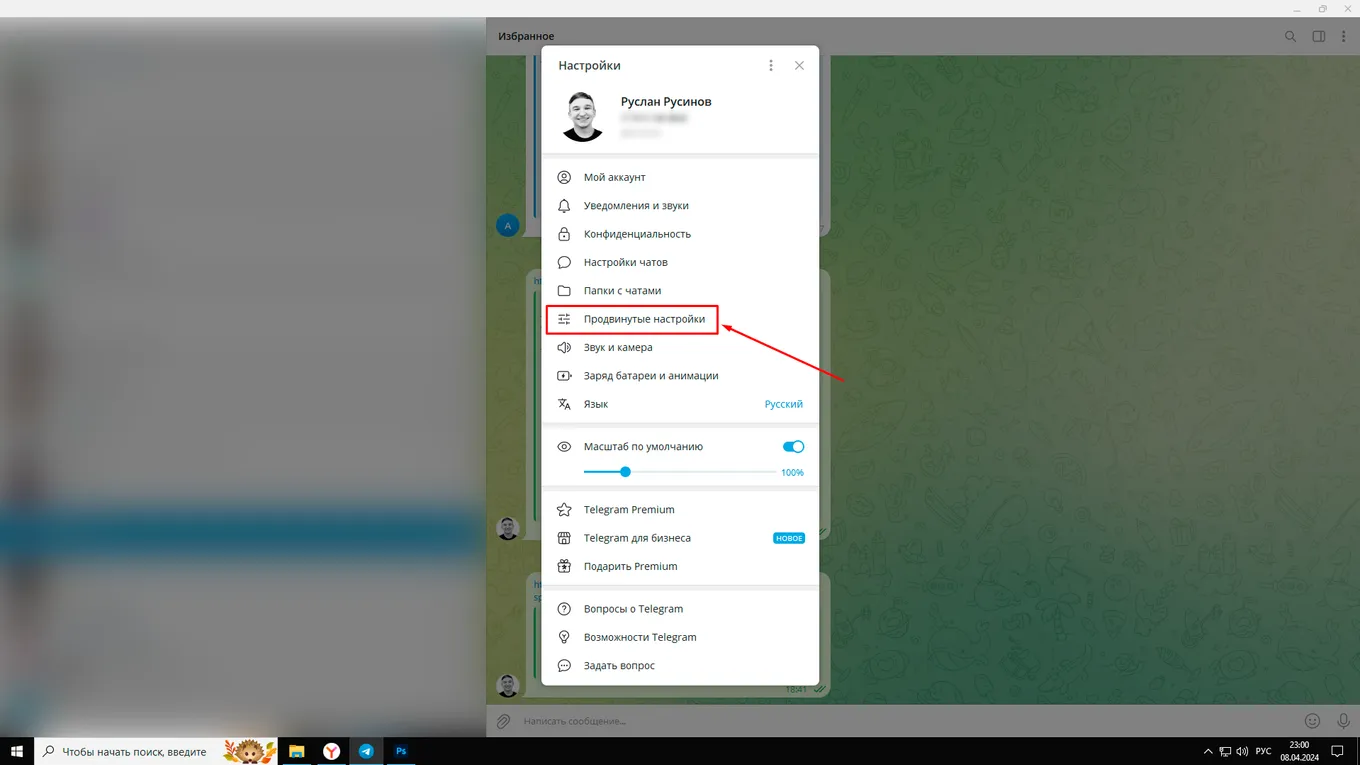The image size is (1360, 765).
Task: Open Возможности Telegram
Action: (680, 637)
